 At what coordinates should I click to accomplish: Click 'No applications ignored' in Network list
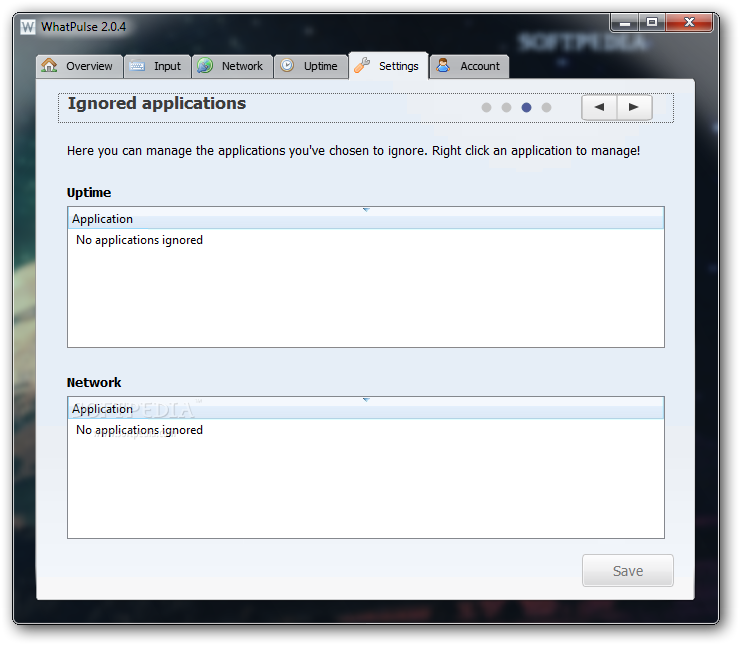(x=139, y=430)
